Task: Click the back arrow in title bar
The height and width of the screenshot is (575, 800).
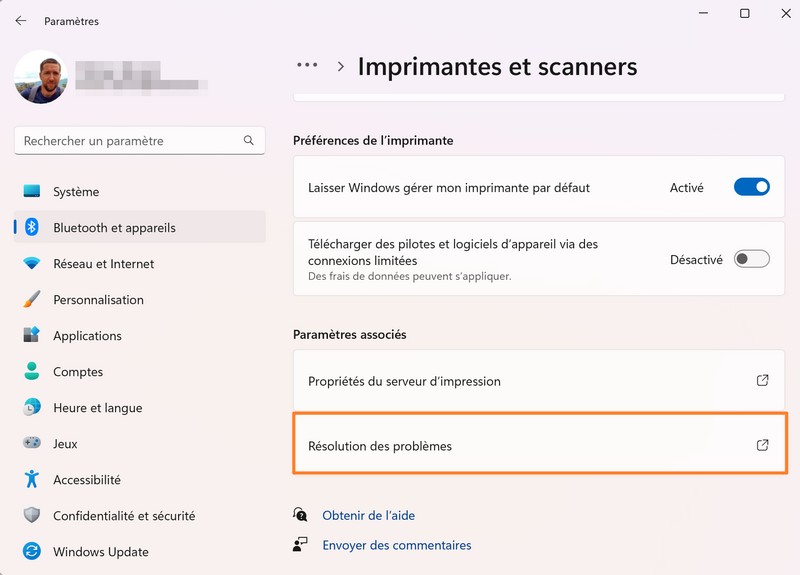Action: click(x=21, y=20)
